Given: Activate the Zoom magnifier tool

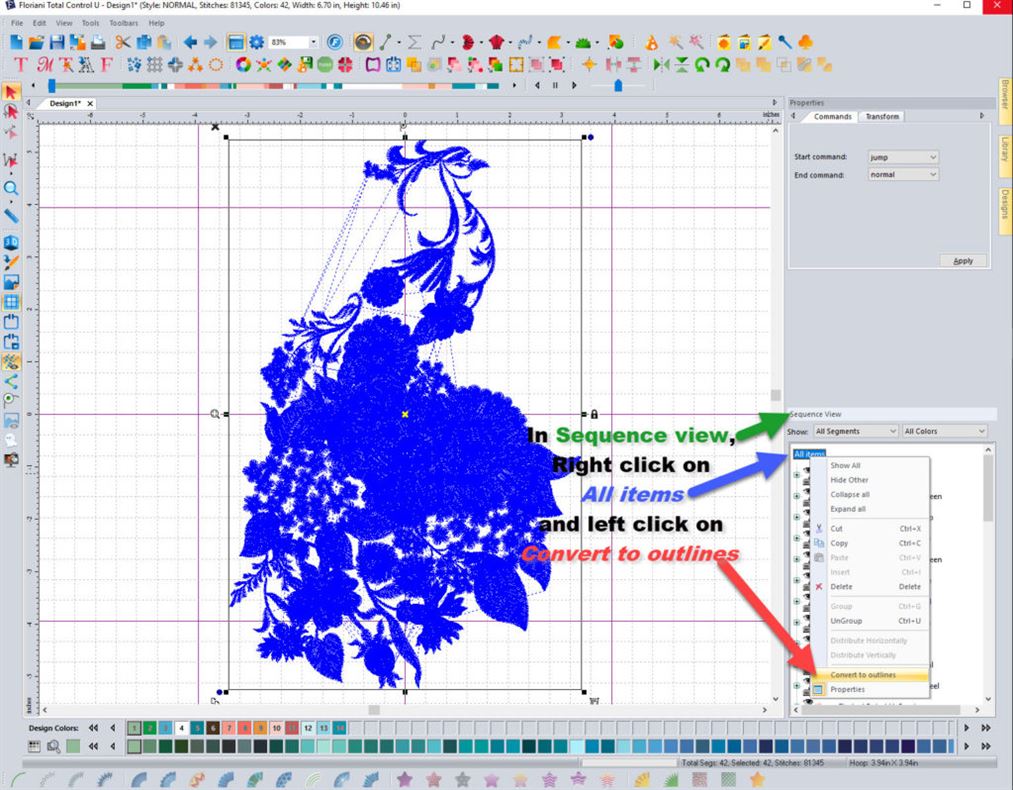Looking at the screenshot, I should click(12, 188).
